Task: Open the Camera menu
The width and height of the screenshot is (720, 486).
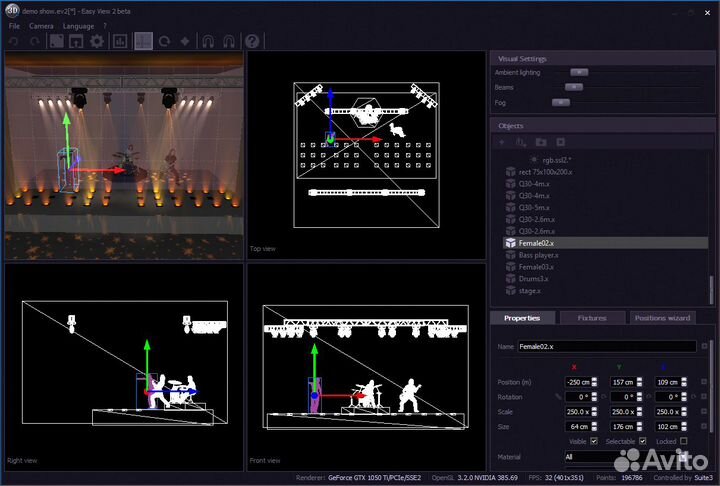Action: (41, 25)
